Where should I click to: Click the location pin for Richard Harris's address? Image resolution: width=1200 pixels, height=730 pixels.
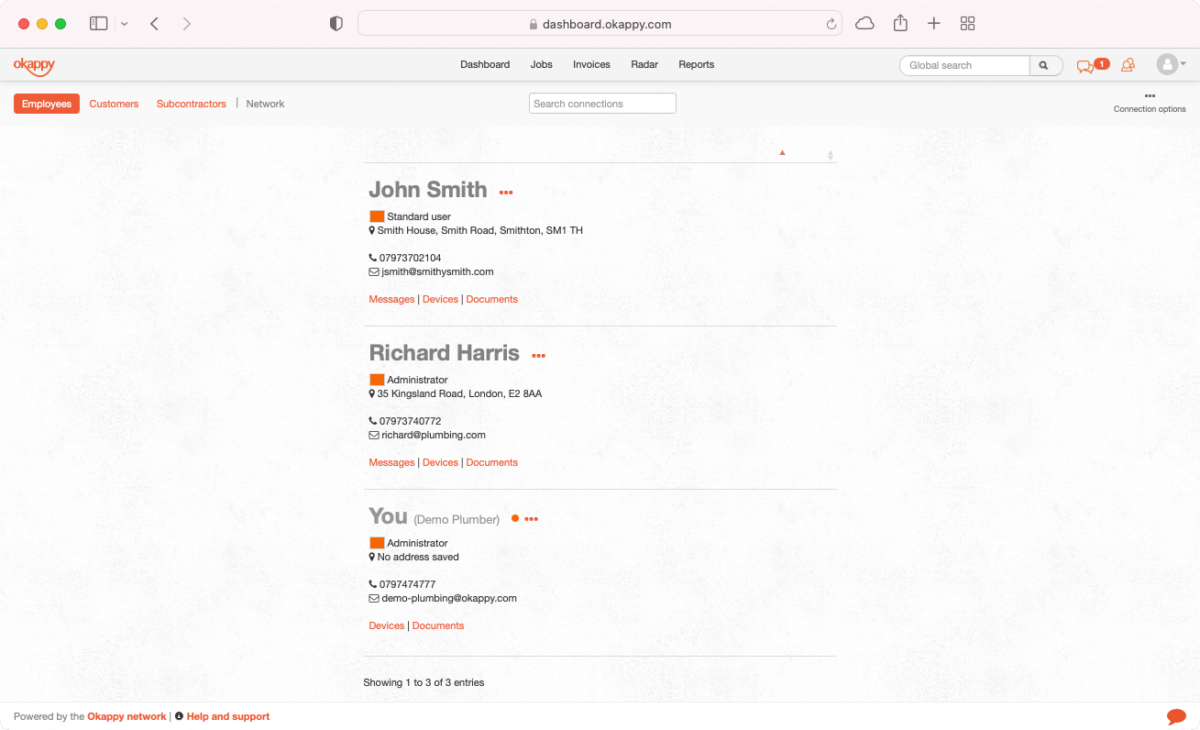(x=372, y=393)
